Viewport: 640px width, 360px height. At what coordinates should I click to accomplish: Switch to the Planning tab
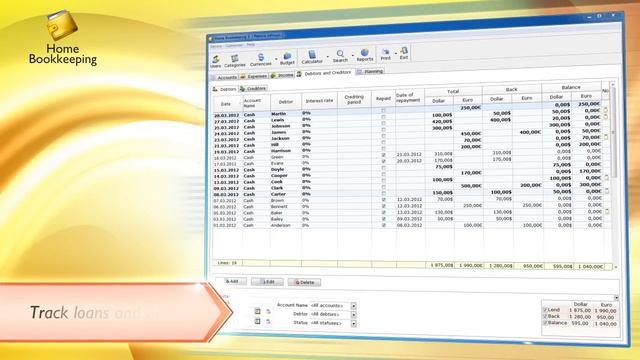(370, 71)
